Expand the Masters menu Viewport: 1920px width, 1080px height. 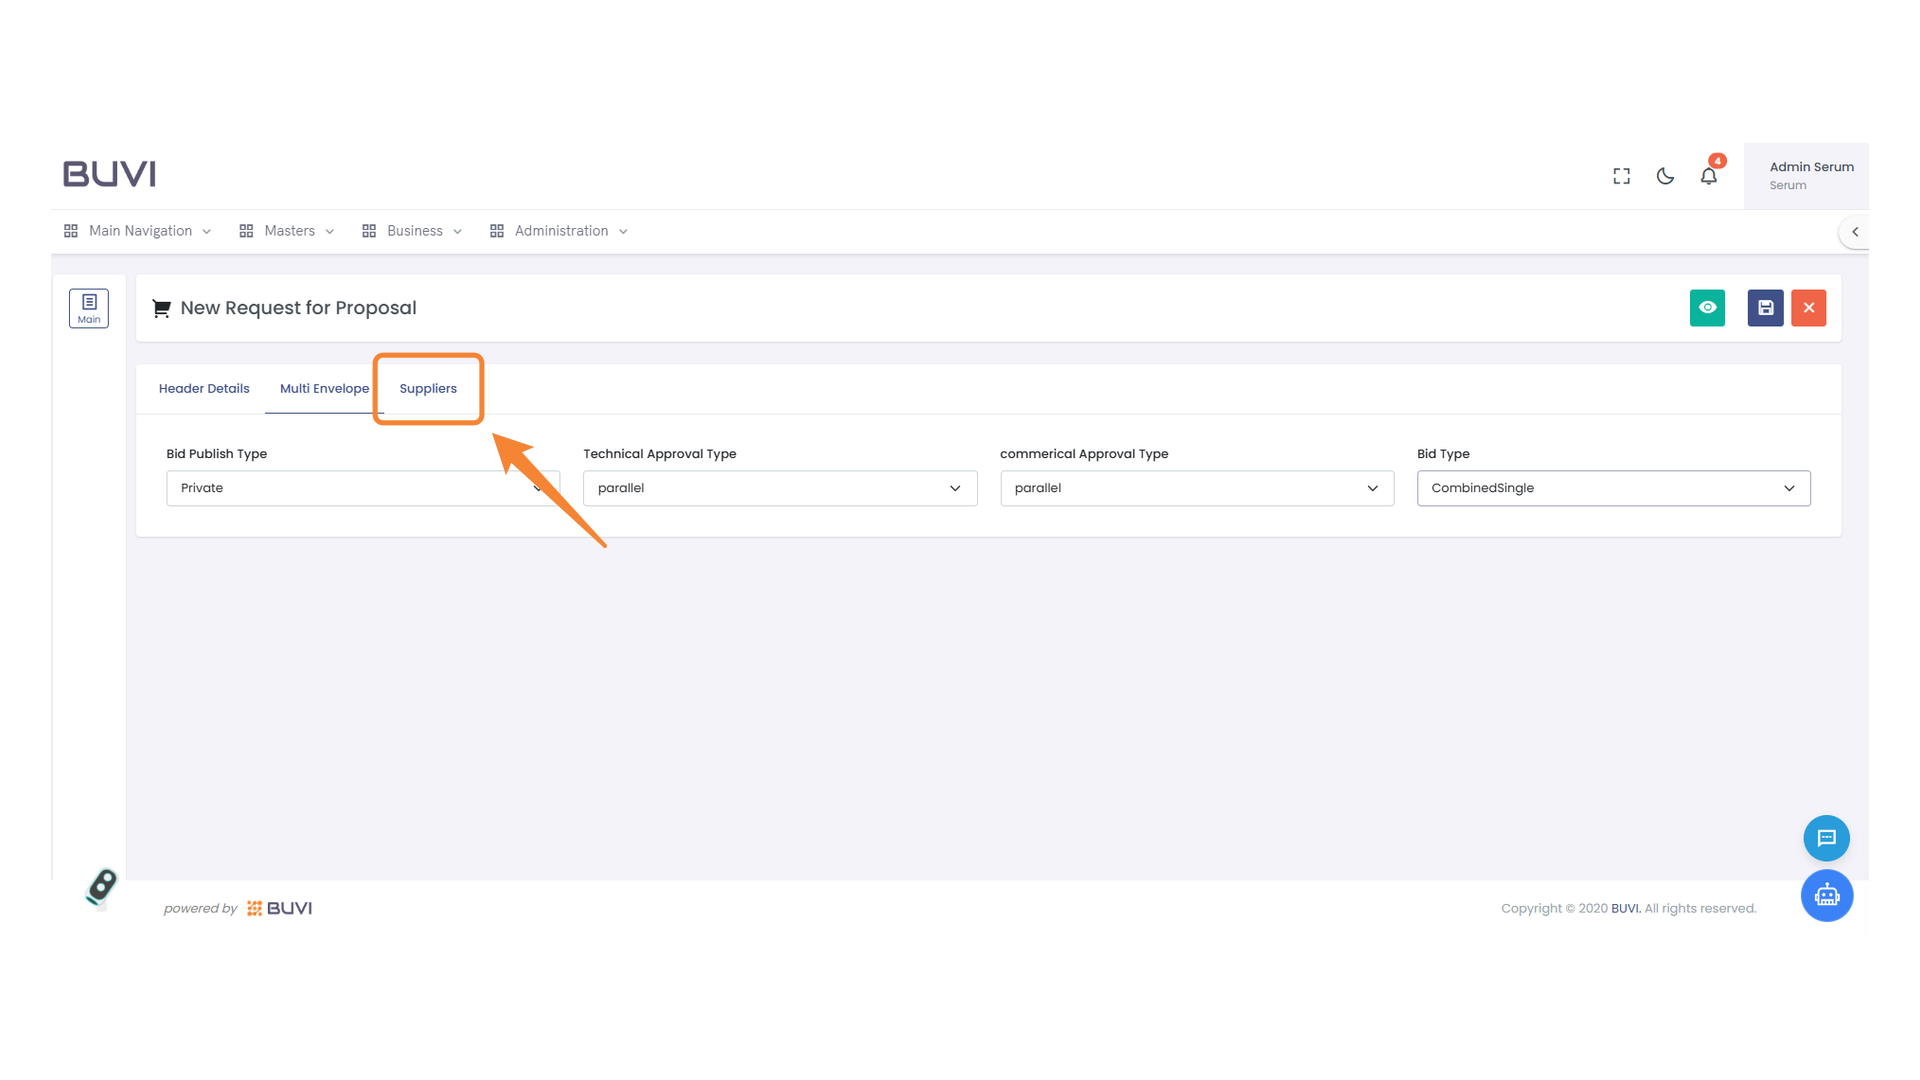pyautogui.click(x=289, y=231)
